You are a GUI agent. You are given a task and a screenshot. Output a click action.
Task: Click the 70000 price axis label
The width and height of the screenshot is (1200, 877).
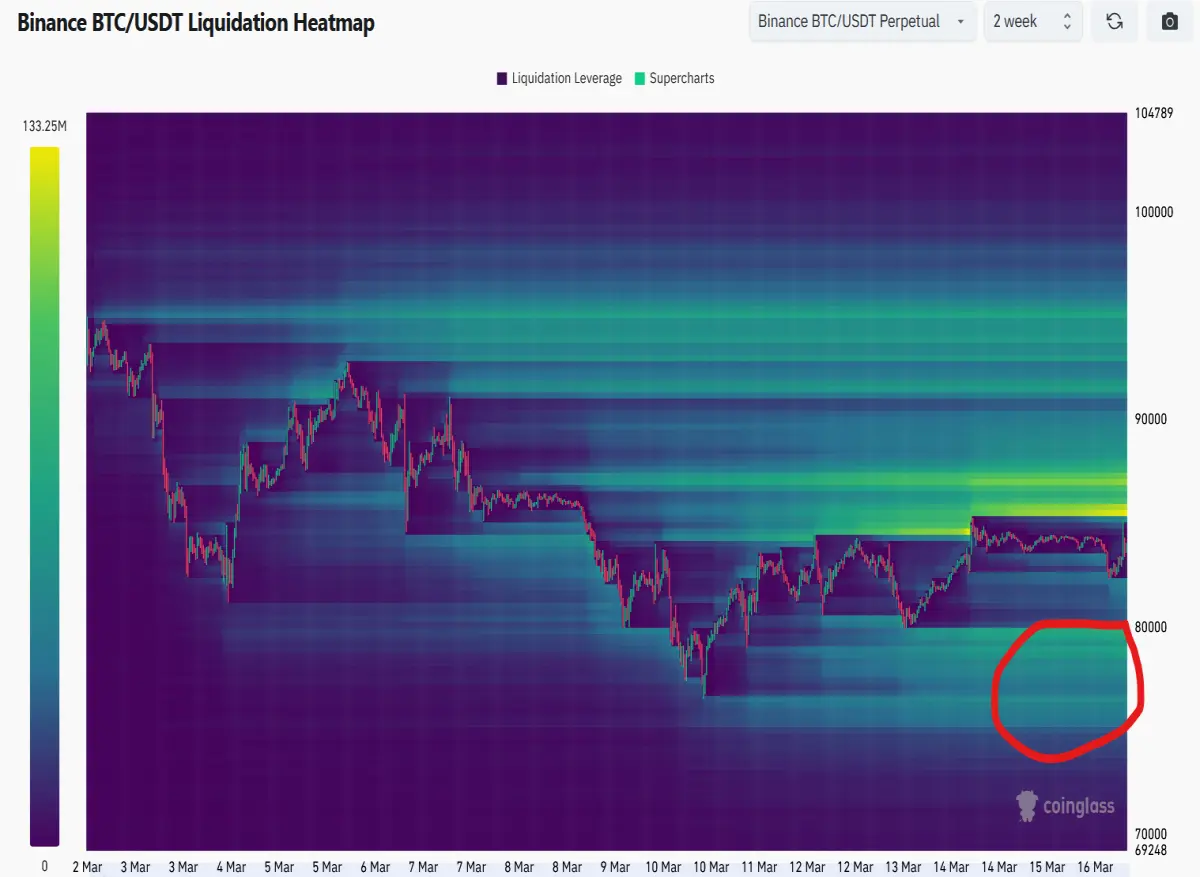click(x=1153, y=834)
